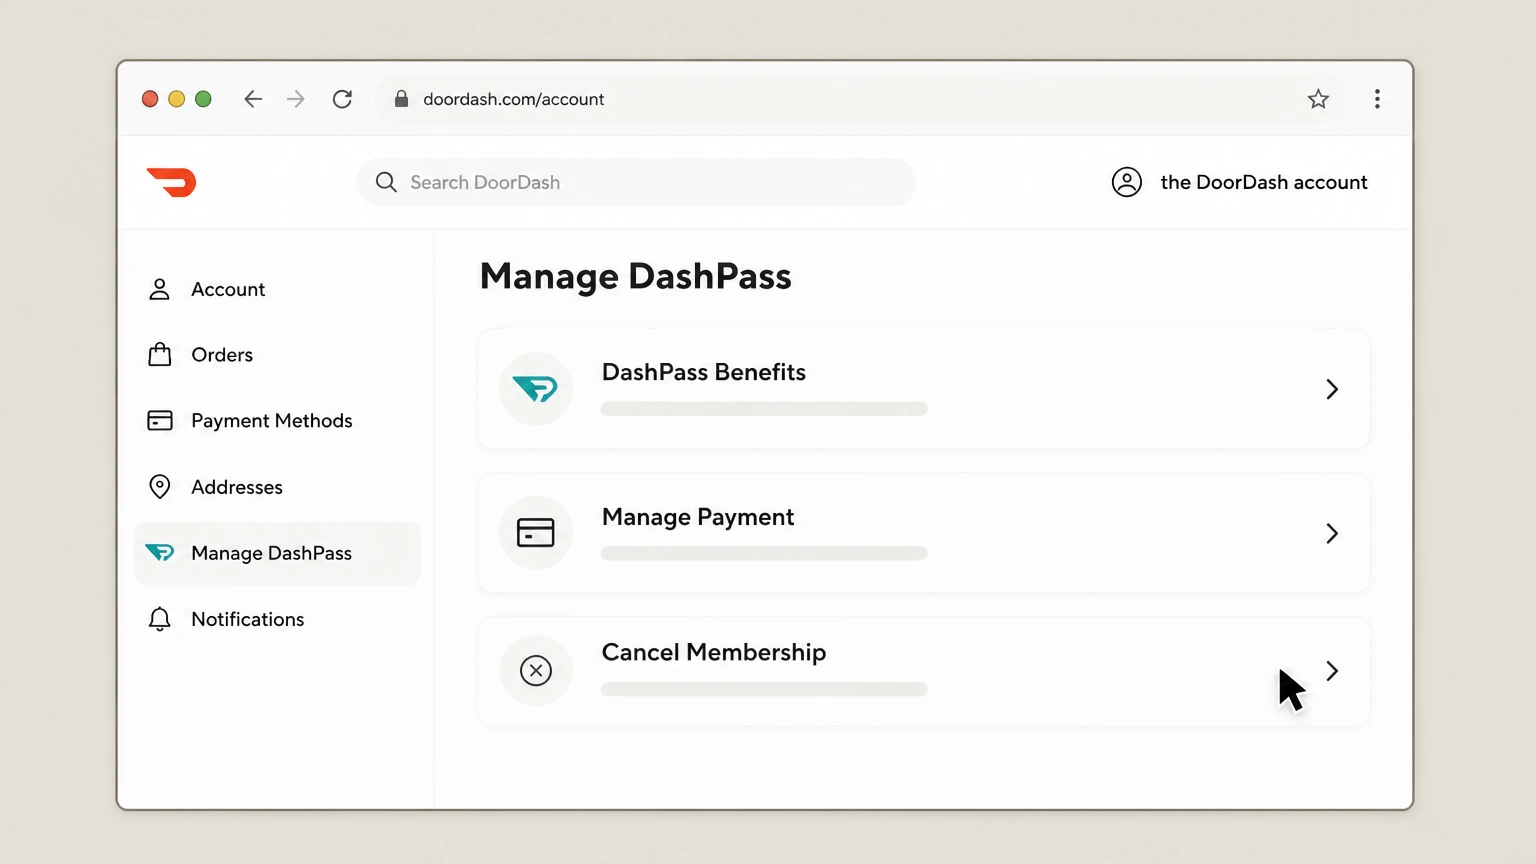Click the magnifier search icon
Screen dimensions: 1536x864
click(386, 182)
